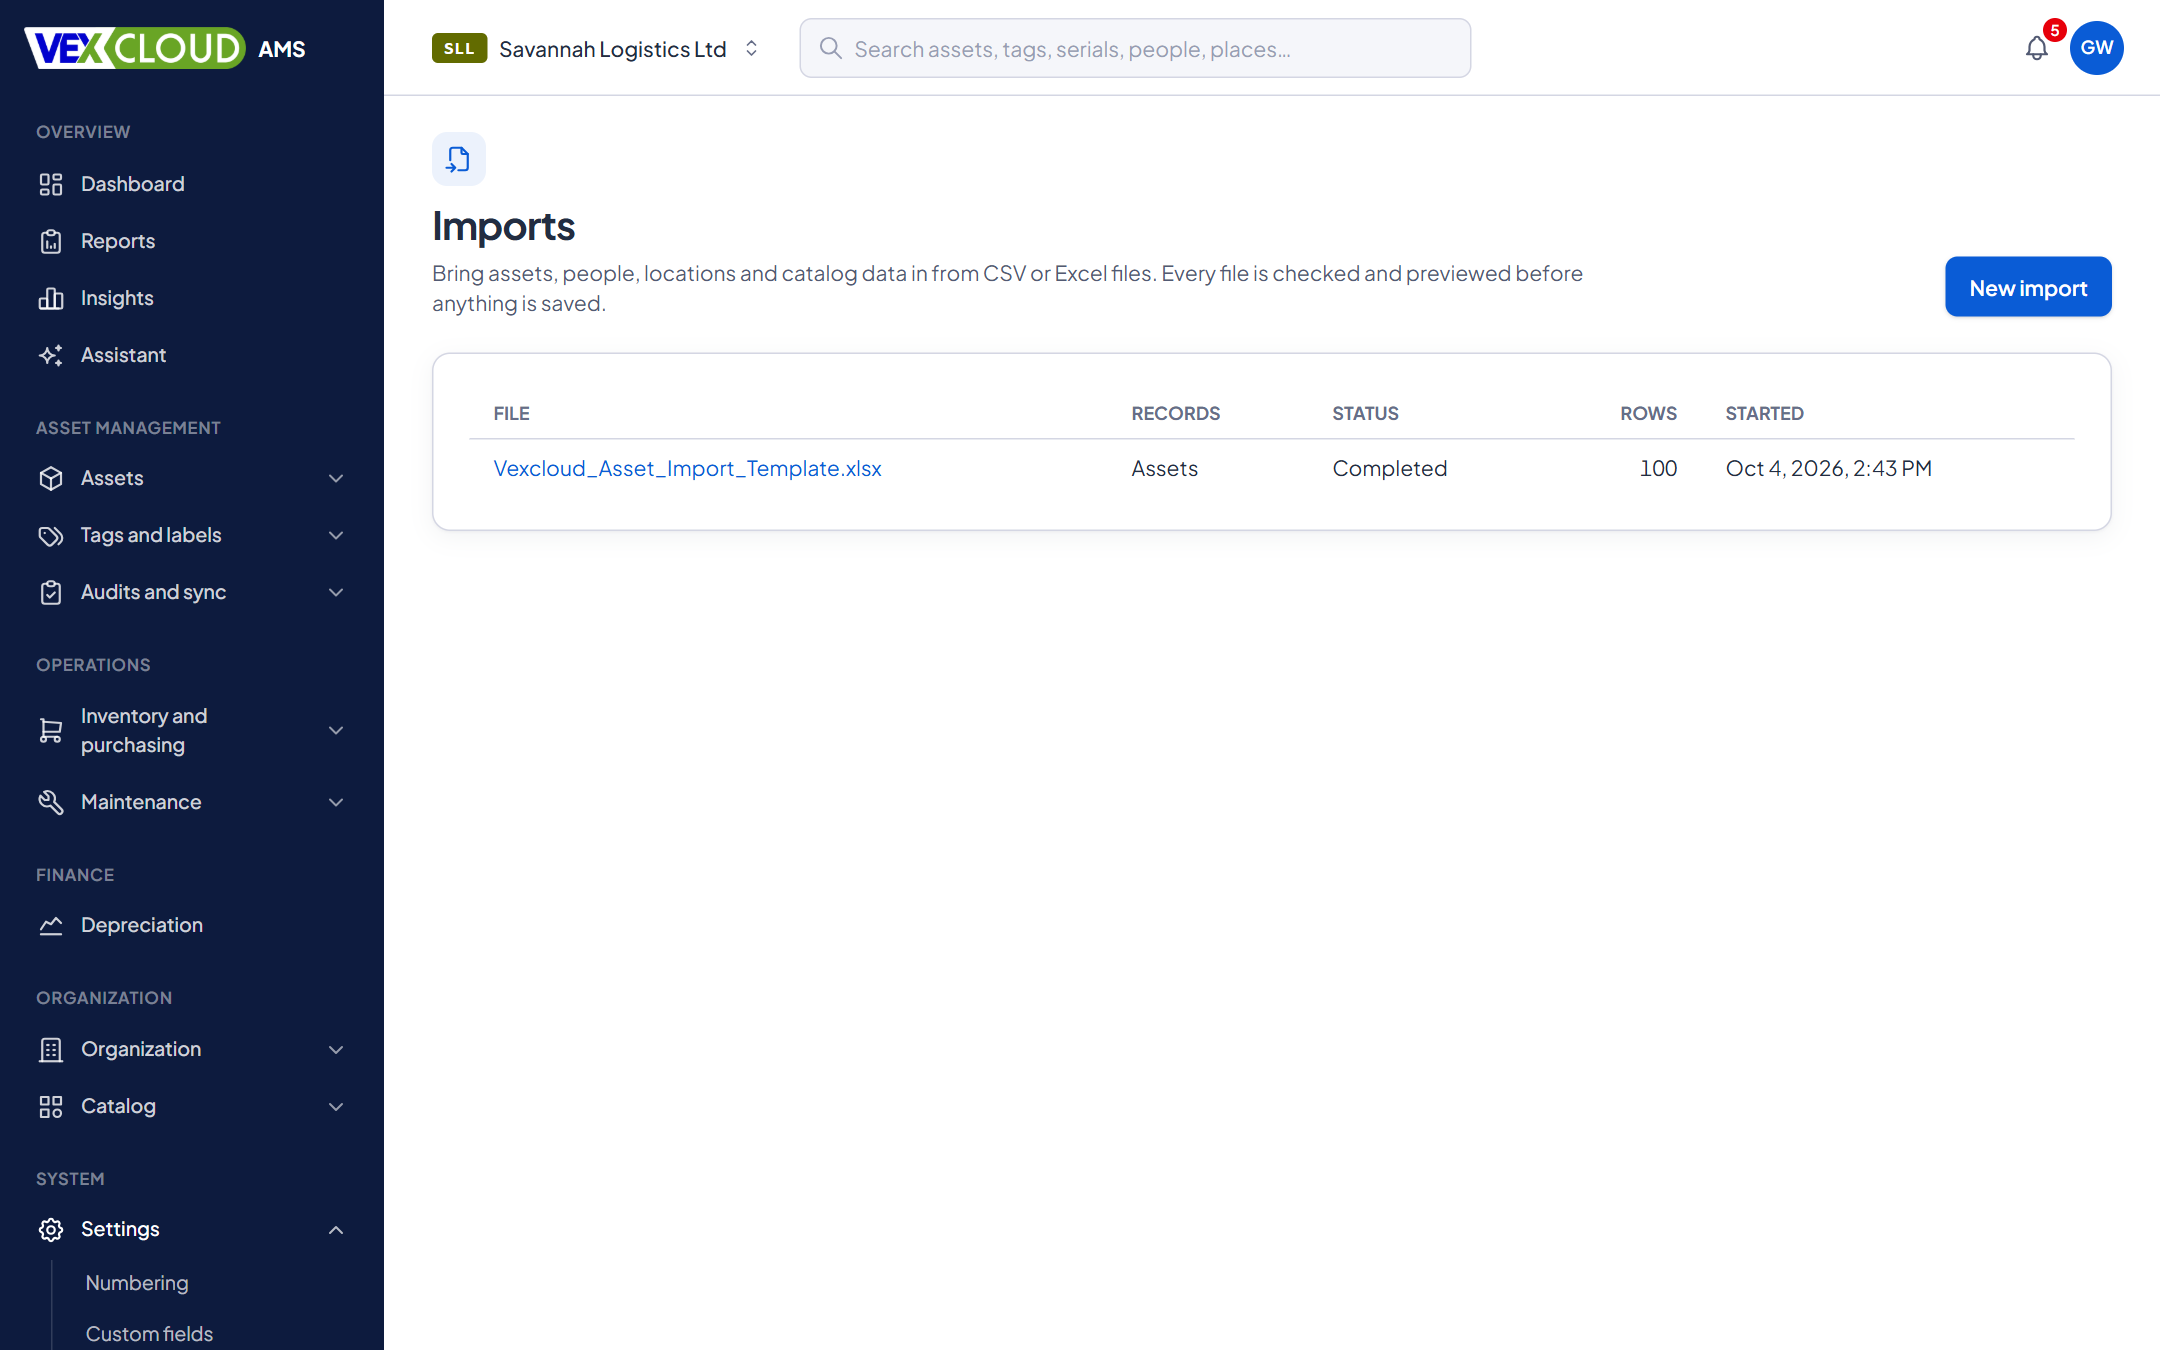Open Numbering under Settings

click(137, 1283)
